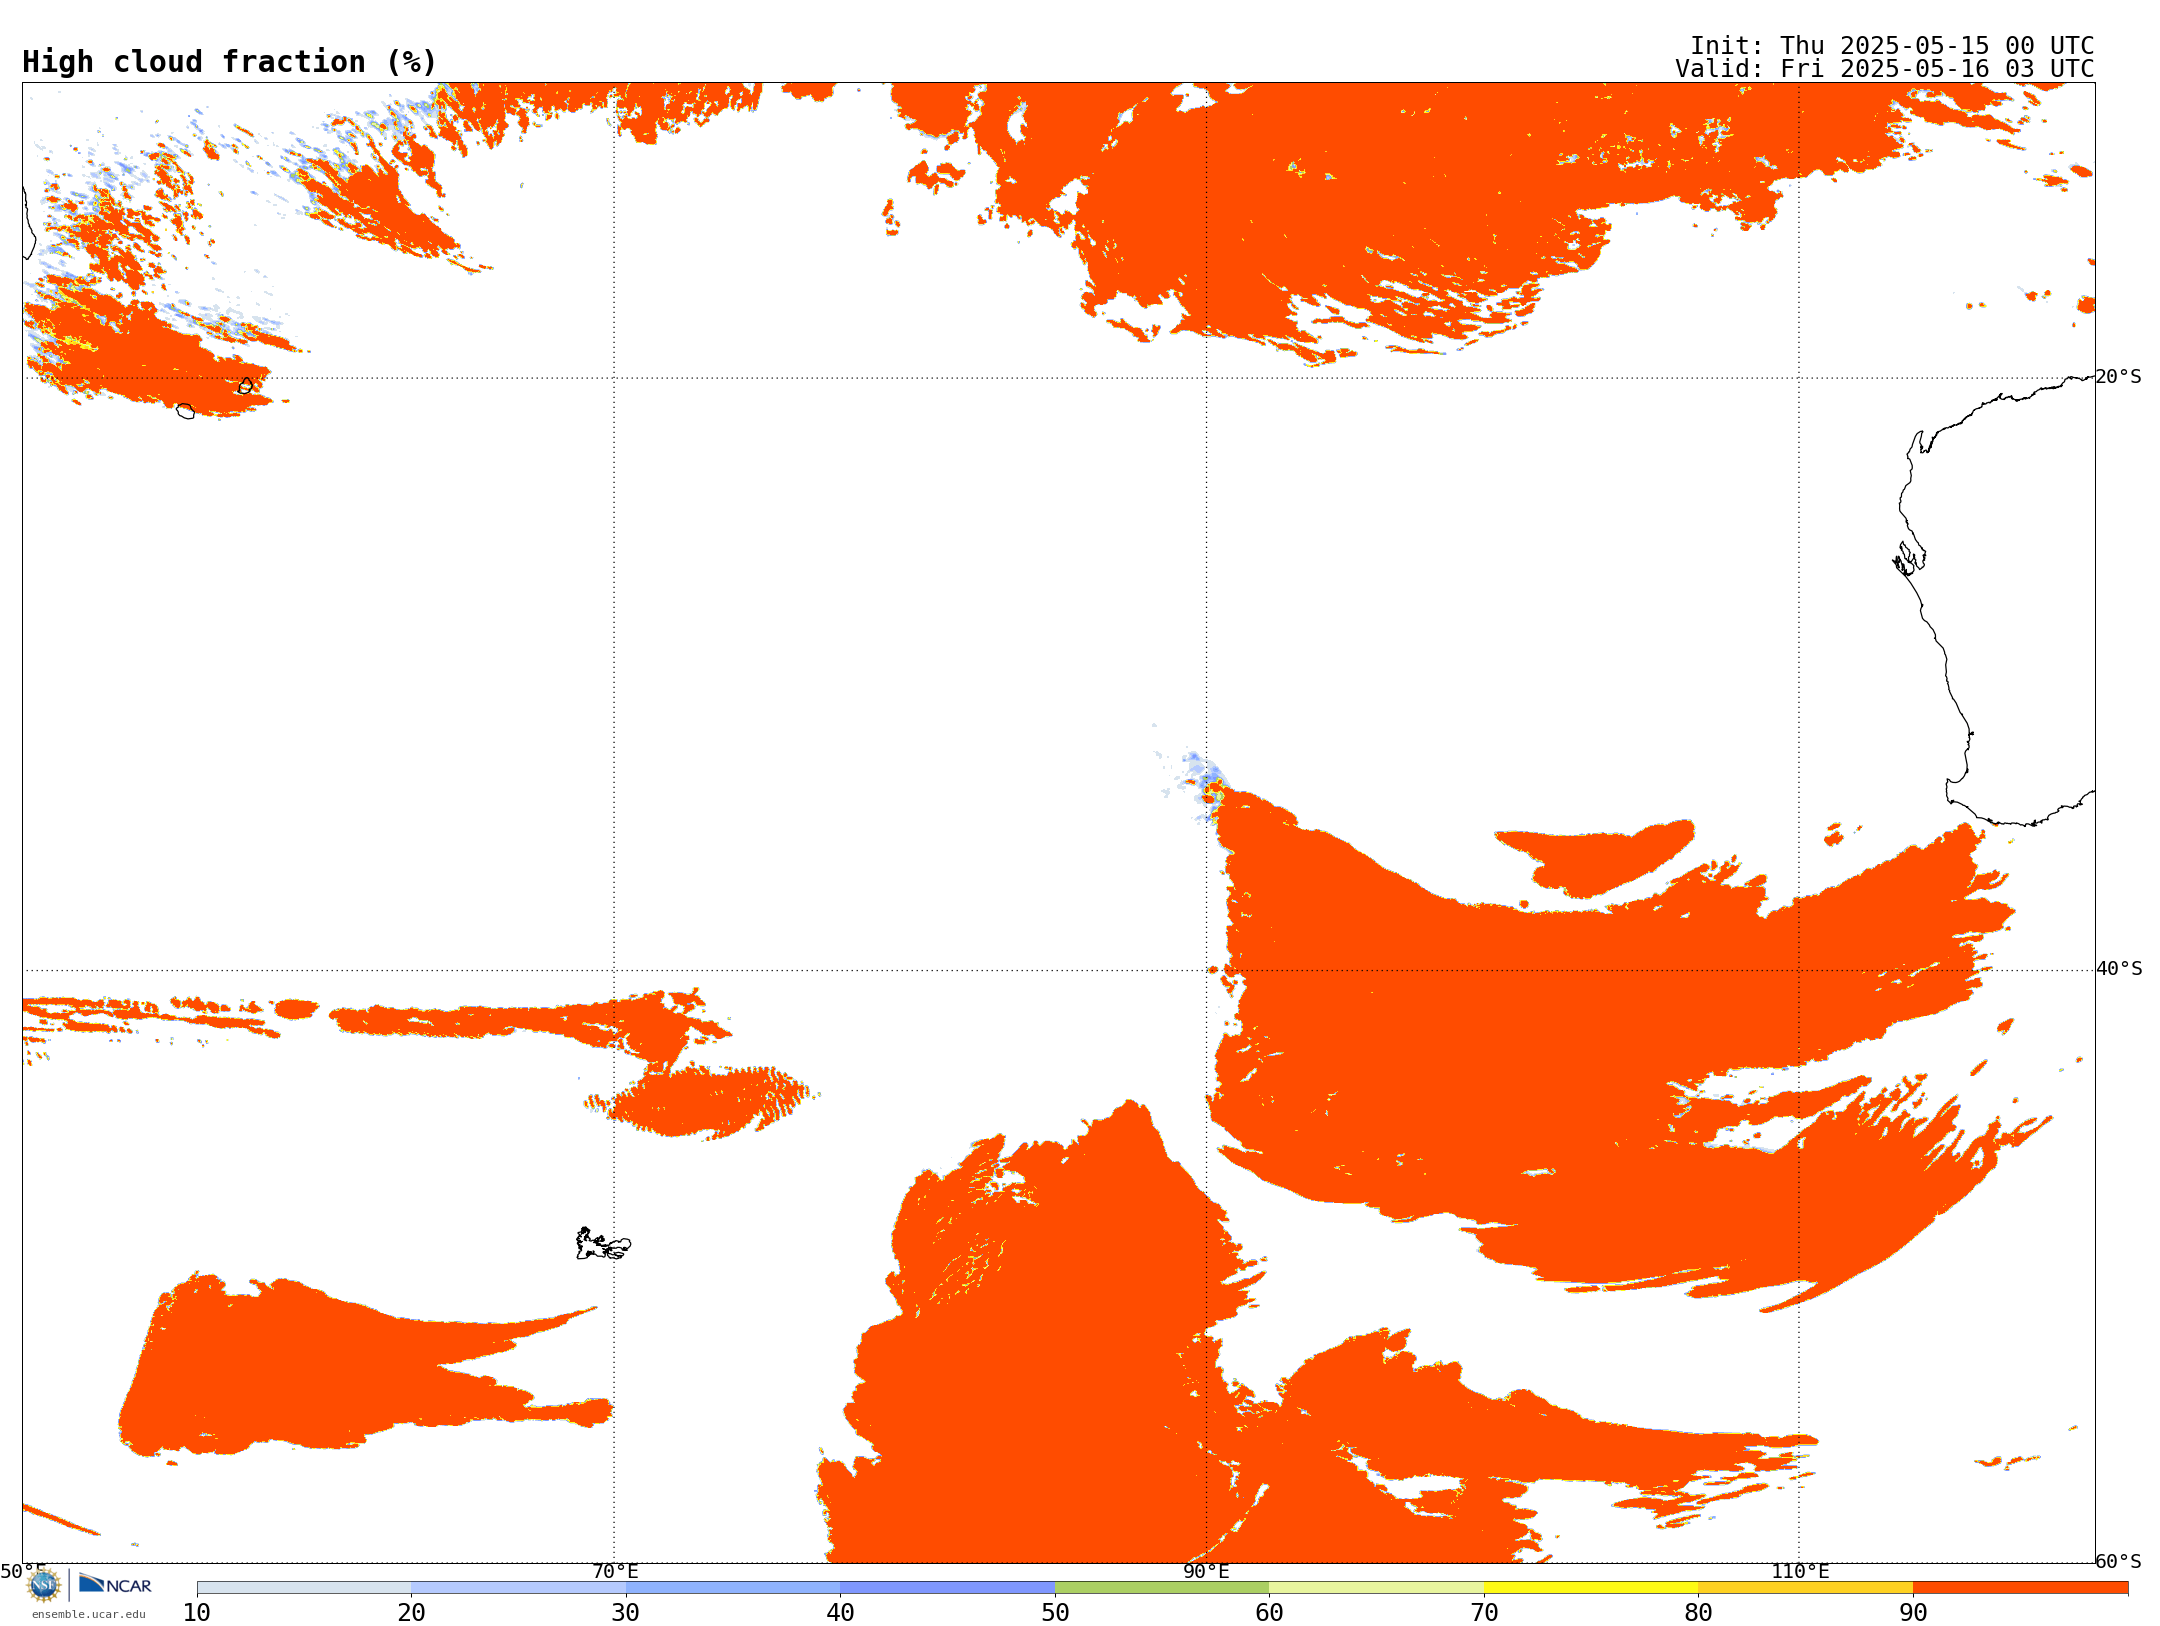Click the 60°S latitude label

pos(2119,1561)
